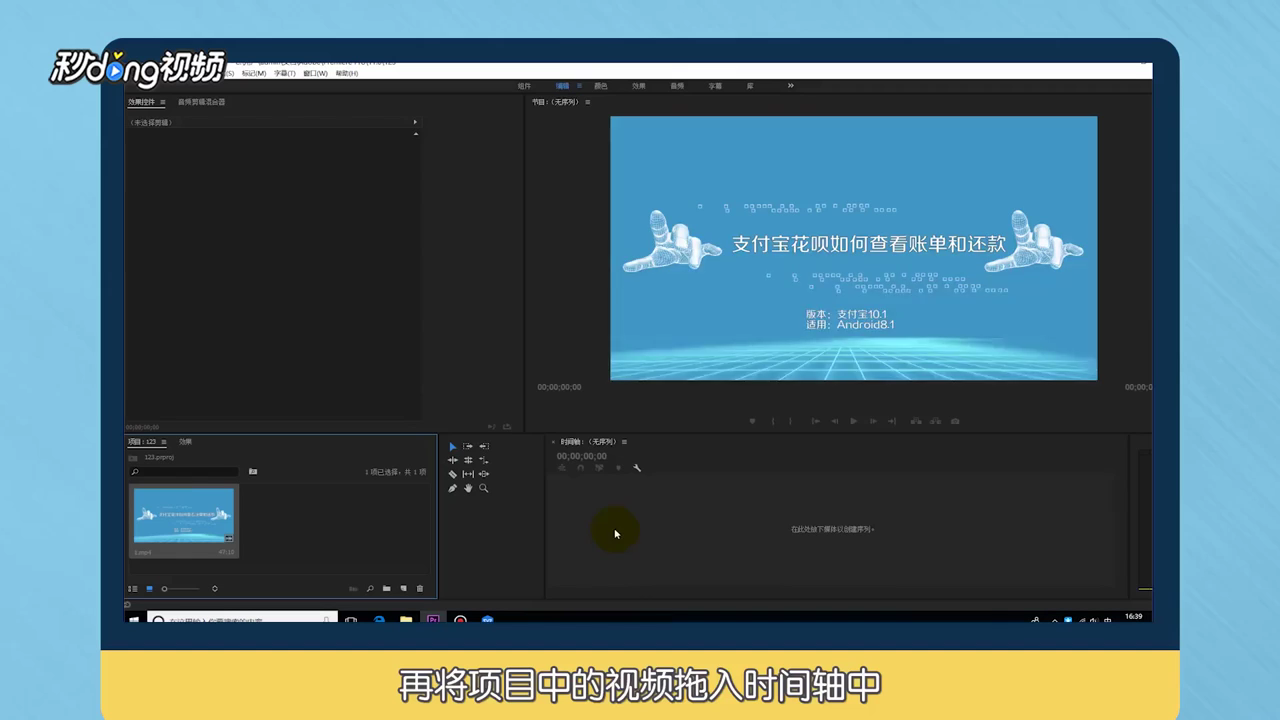Select the Zoom magnifier tool
Viewport: 1280px width, 720px height.
(484, 488)
